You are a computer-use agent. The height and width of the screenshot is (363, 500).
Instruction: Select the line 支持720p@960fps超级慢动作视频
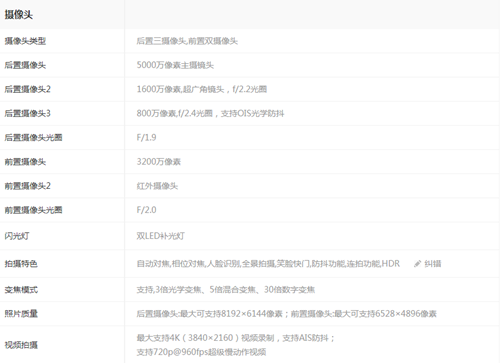click(x=201, y=352)
